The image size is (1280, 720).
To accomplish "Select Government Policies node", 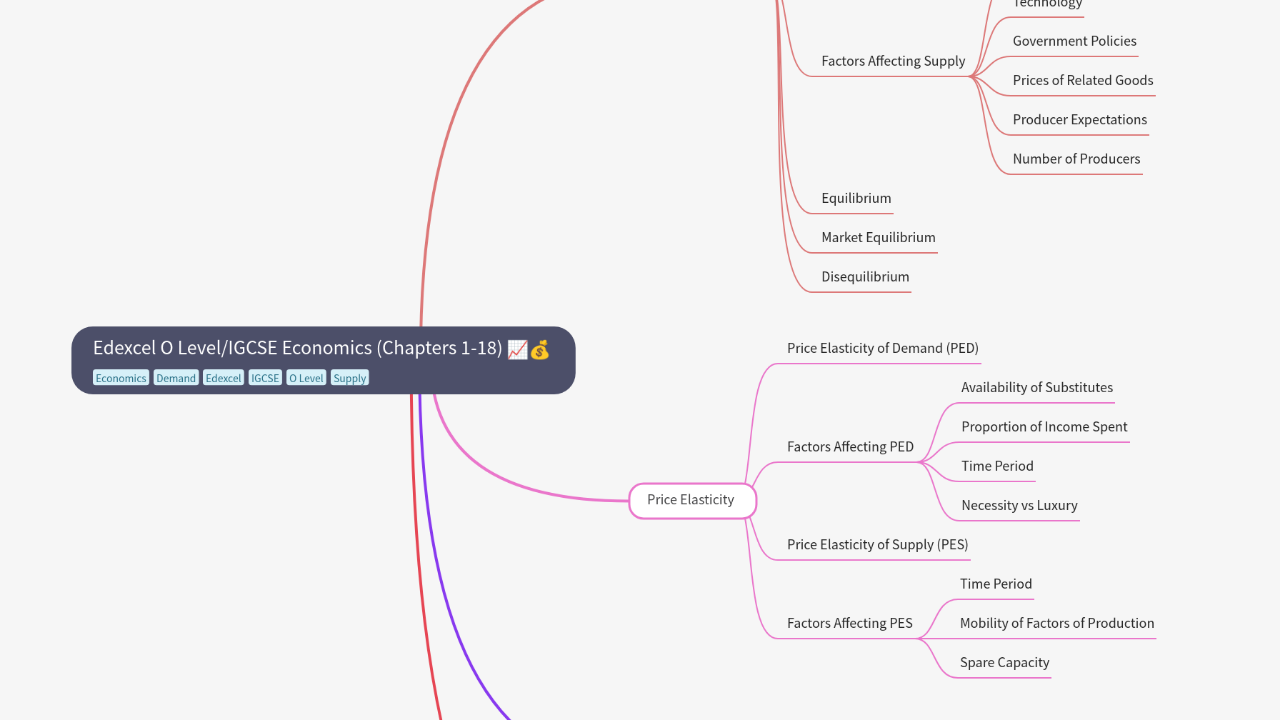I will (1074, 41).
